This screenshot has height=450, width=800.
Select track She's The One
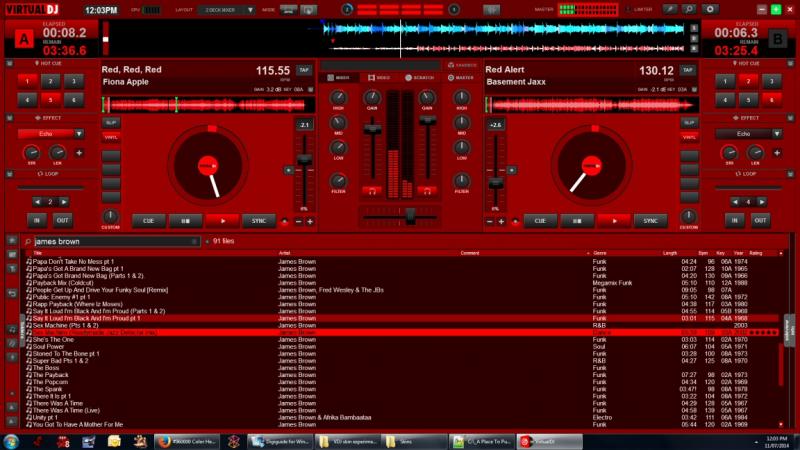403,339
